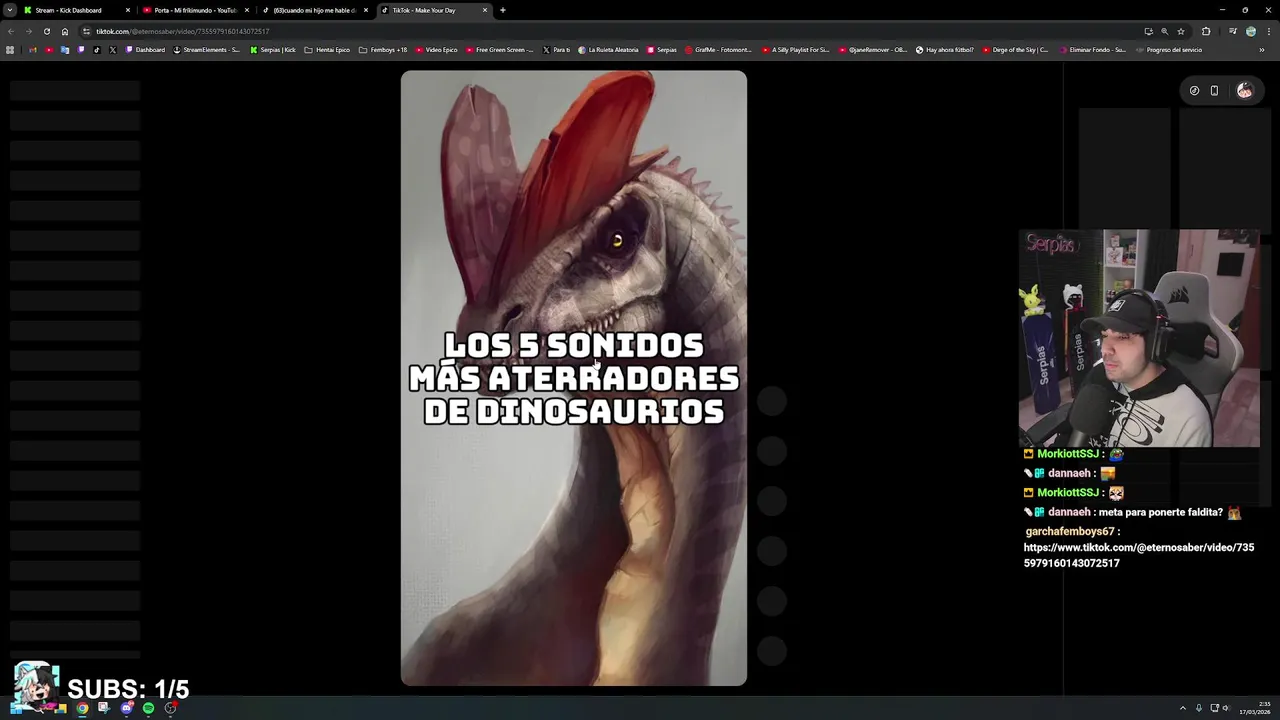Open the Dirge of the Sky bookmark
The height and width of the screenshot is (720, 1280).
click(1016, 50)
